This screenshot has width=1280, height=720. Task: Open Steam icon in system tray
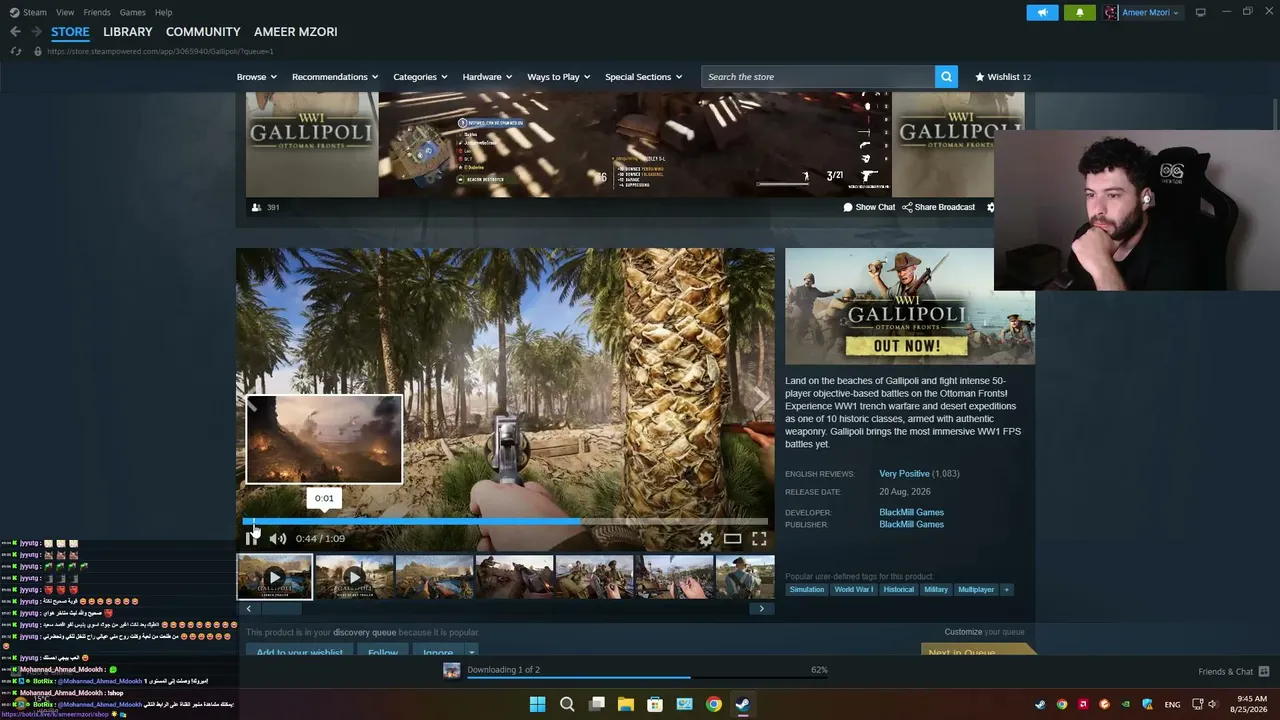pyautogui.click(x=1040, y=704)
